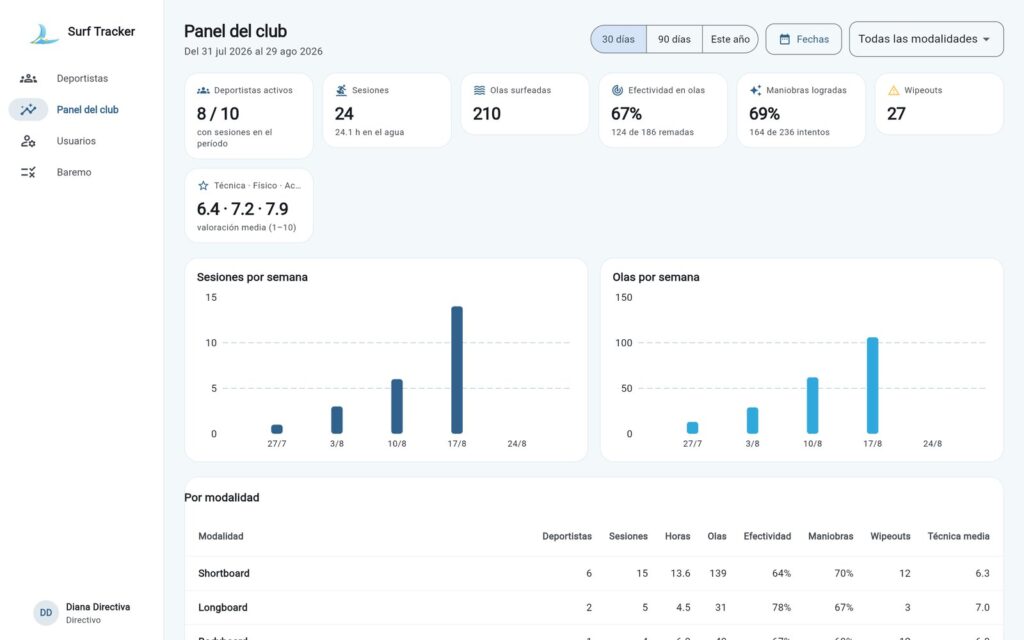Click the 6.4 · 7.2 · 7.9 rating value
This screenshot has height=640, width=1024.
point(242,209)
